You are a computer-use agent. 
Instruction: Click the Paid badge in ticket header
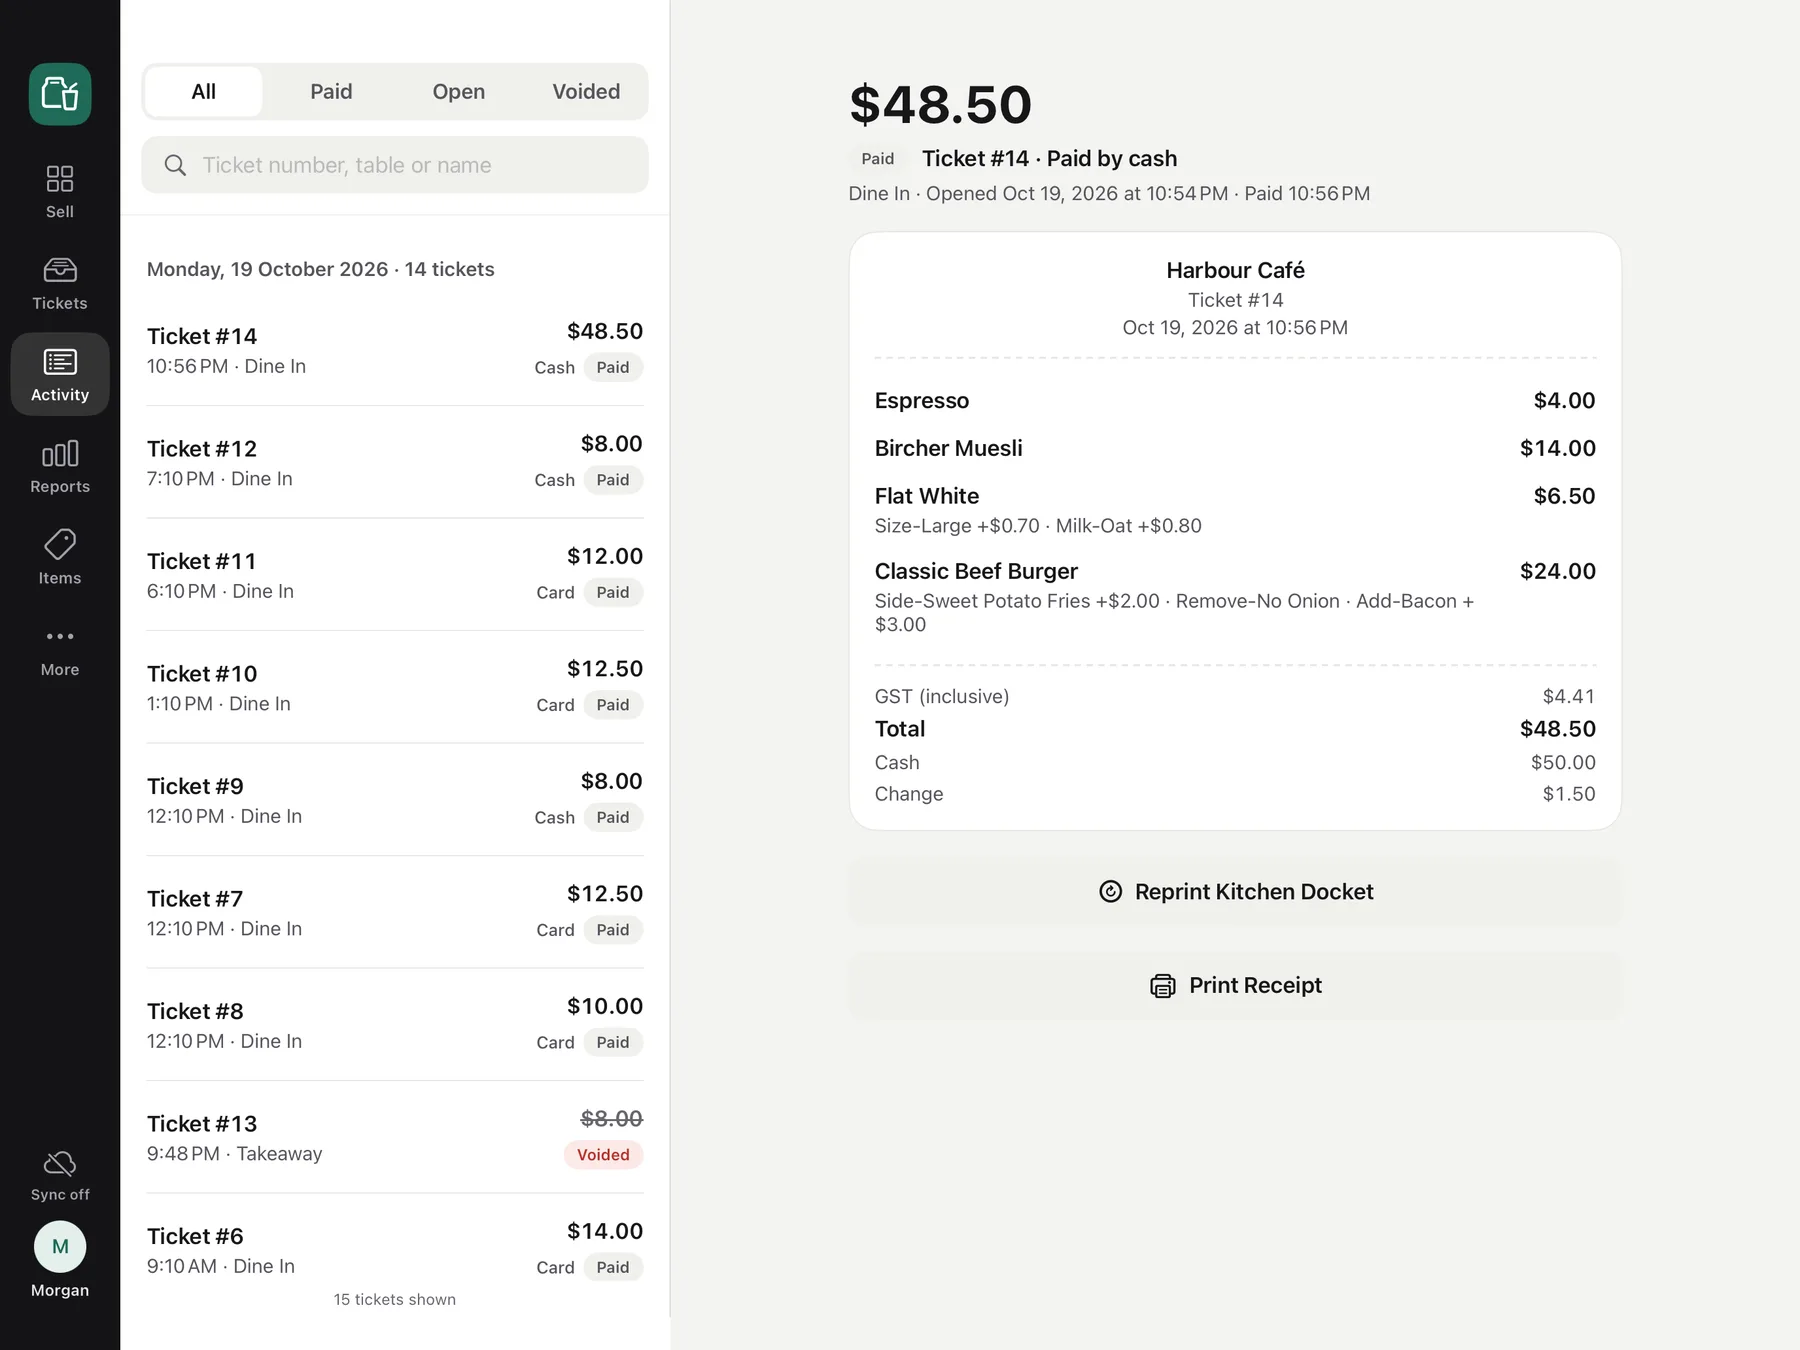[878, 159]
